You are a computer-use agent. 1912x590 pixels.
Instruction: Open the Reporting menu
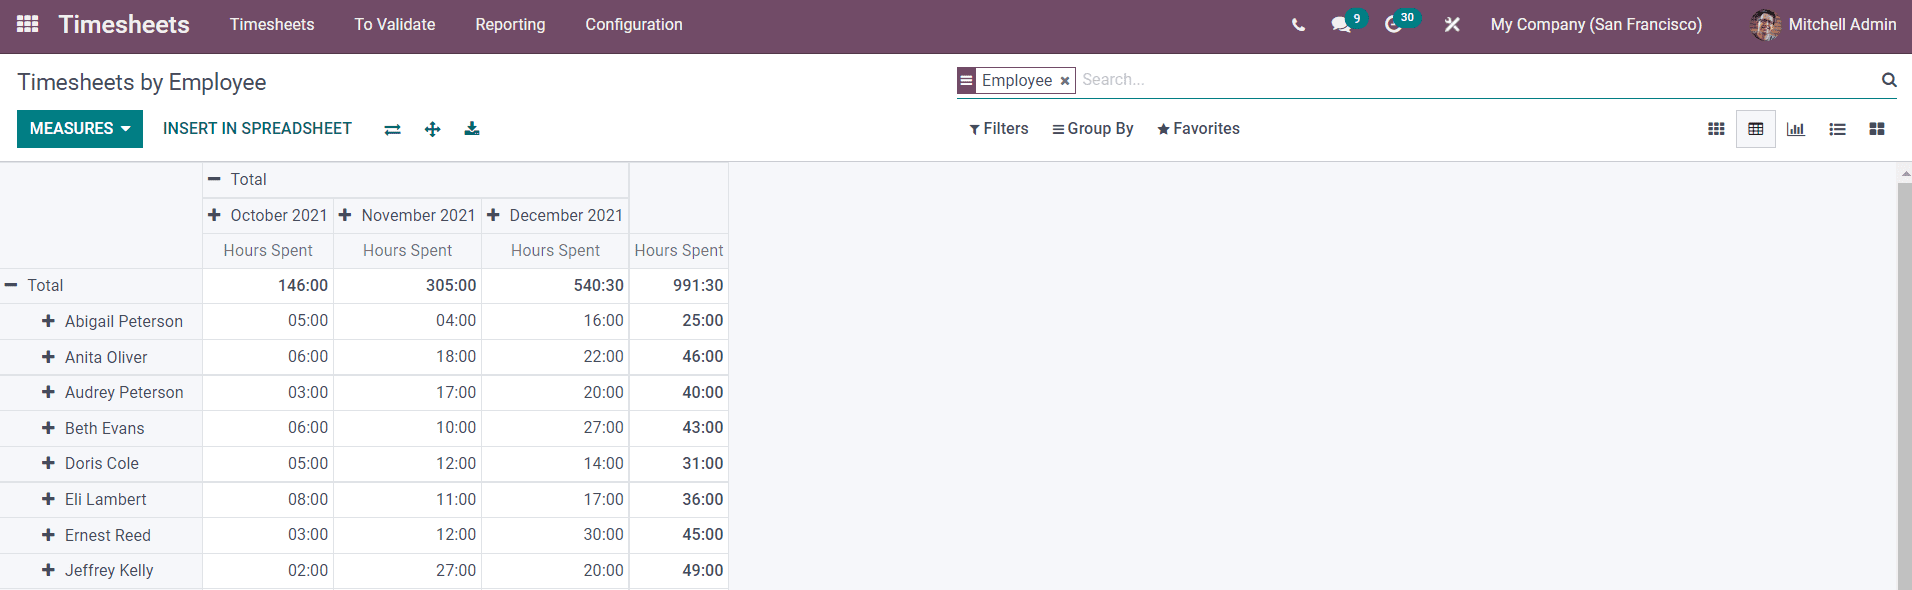coord(510,25)
